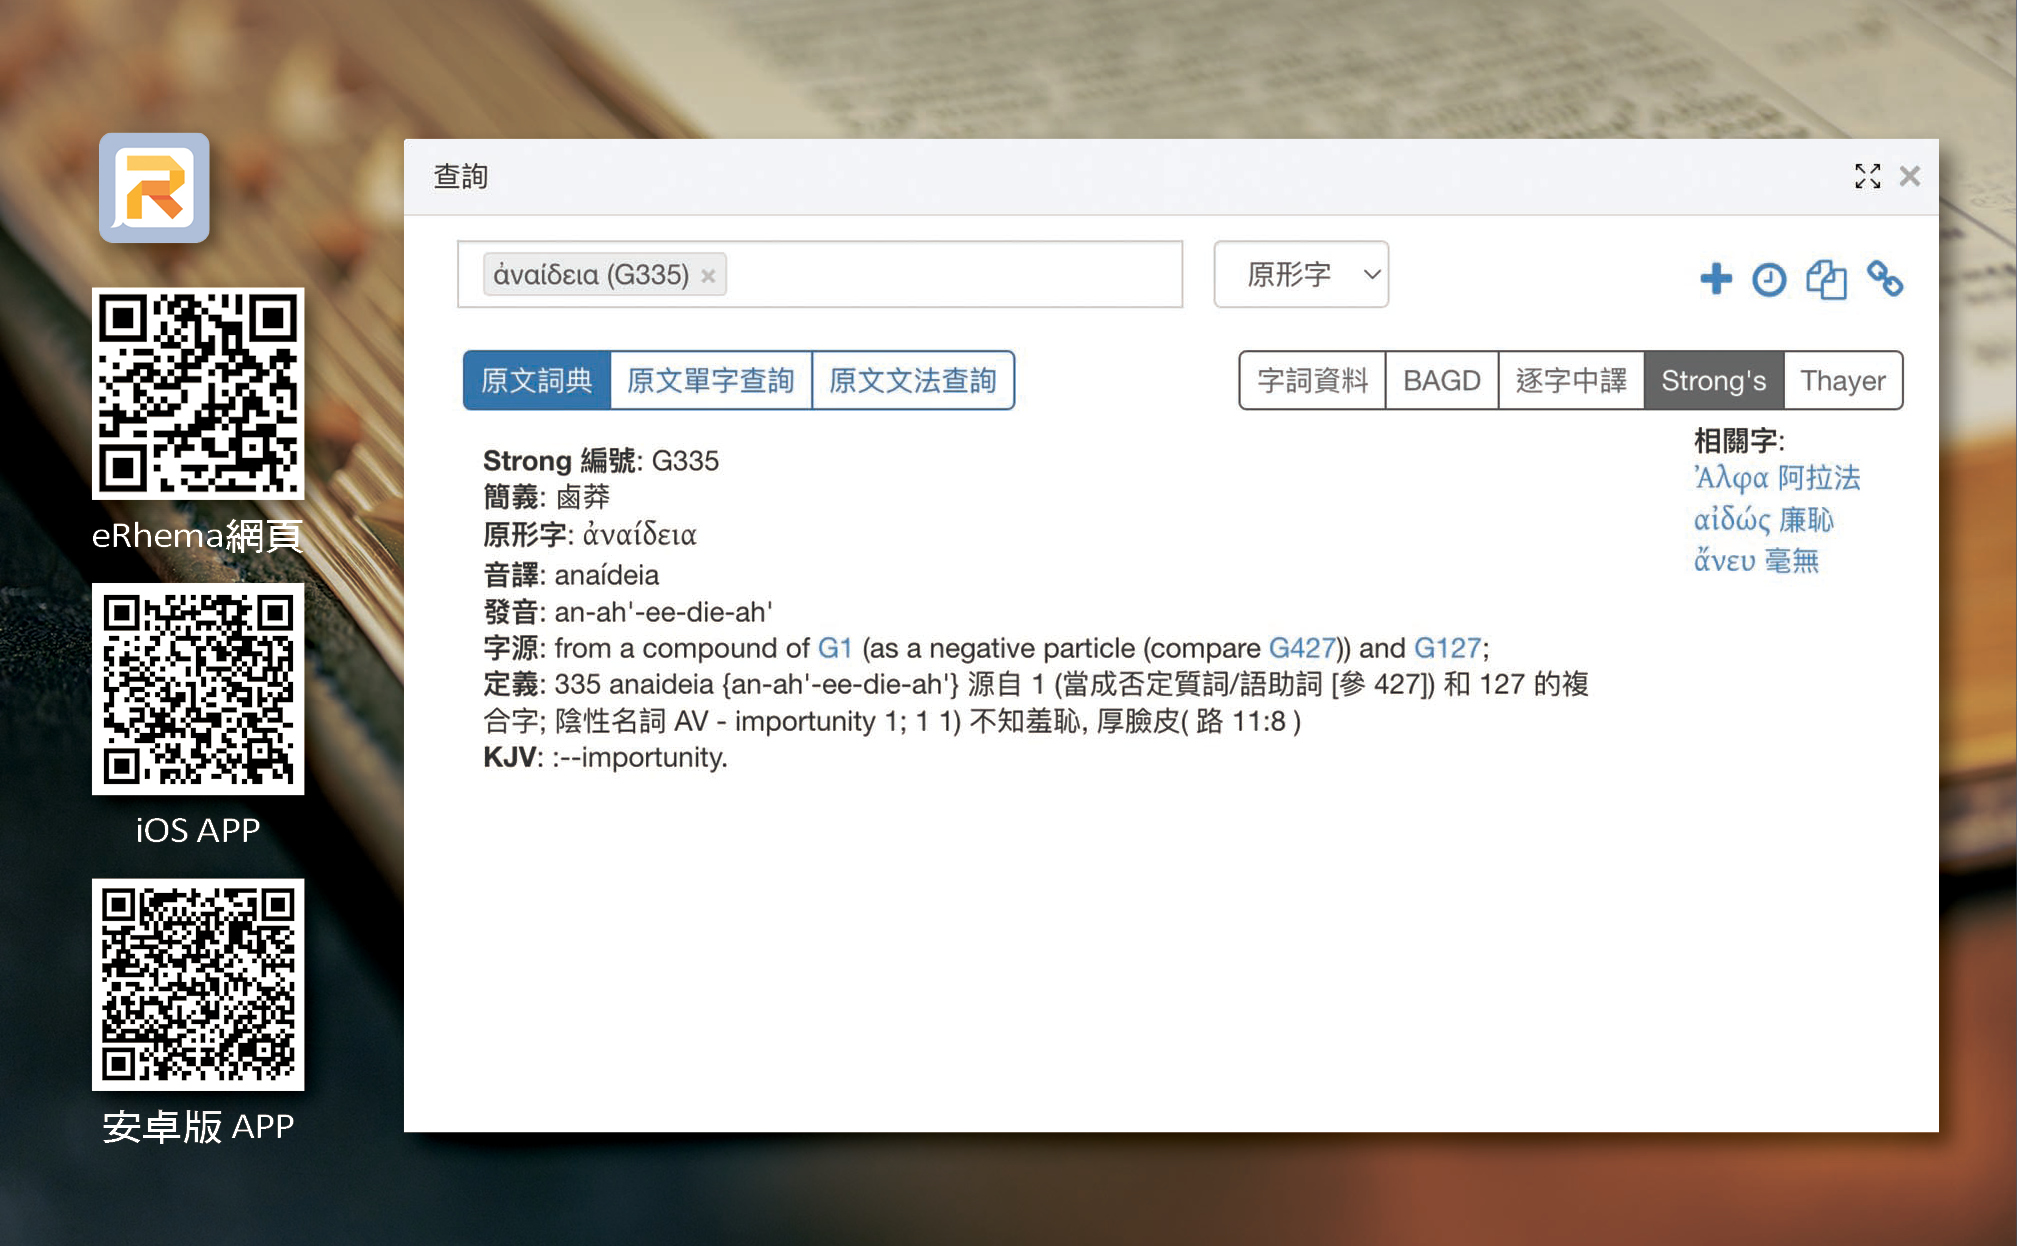The width and height of the screenshot is (2017, 1246).
Task: Click the copy content icon
Action: pos(1825,279)
